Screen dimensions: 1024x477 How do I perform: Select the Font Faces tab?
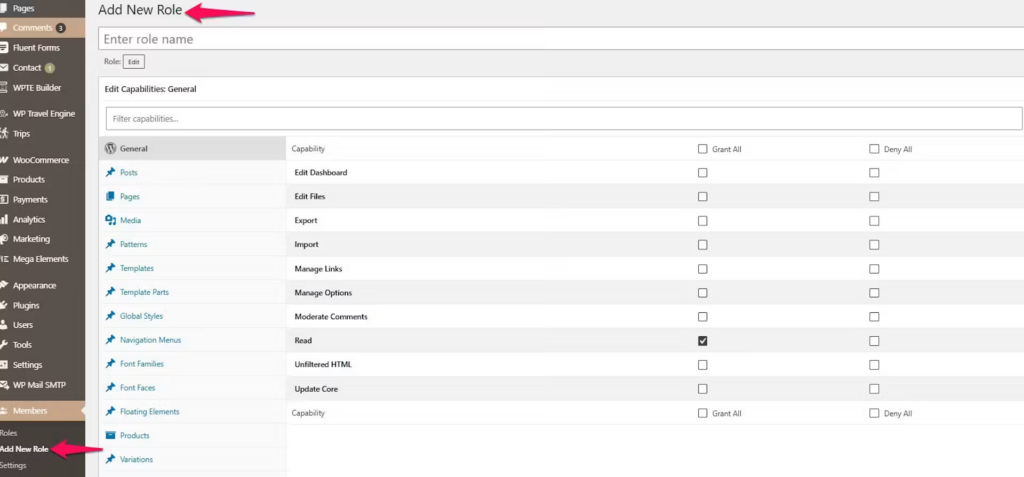[x=193, y=387]
